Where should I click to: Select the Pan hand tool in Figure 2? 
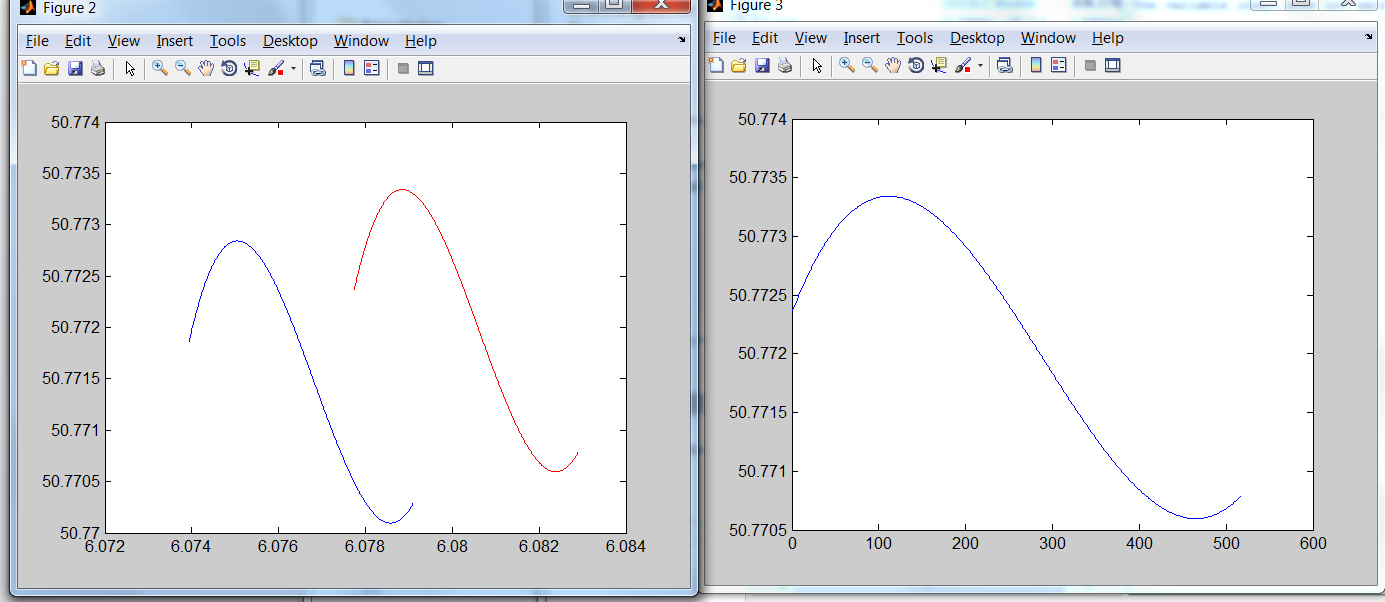click(206, 69)
